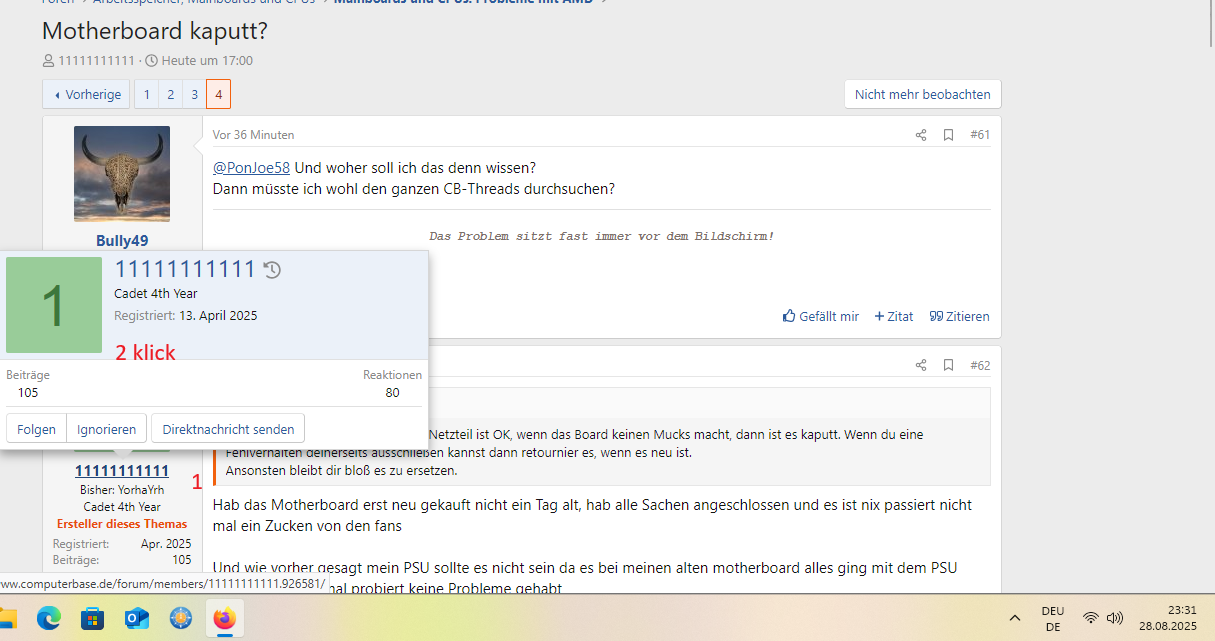The height and width of the screenshot is (641, 1215).
Task: Share post #61 via share icon
Action: [921, 135]
